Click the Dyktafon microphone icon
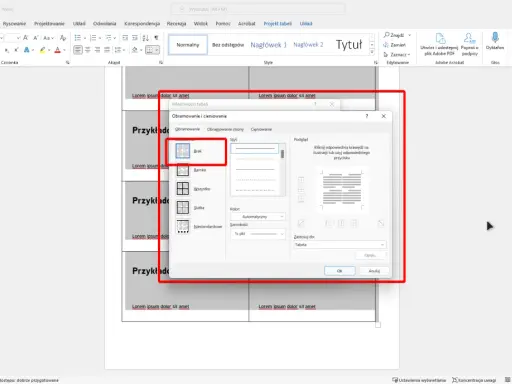This screenshot has height=384, width=512. tap(495, 37)
